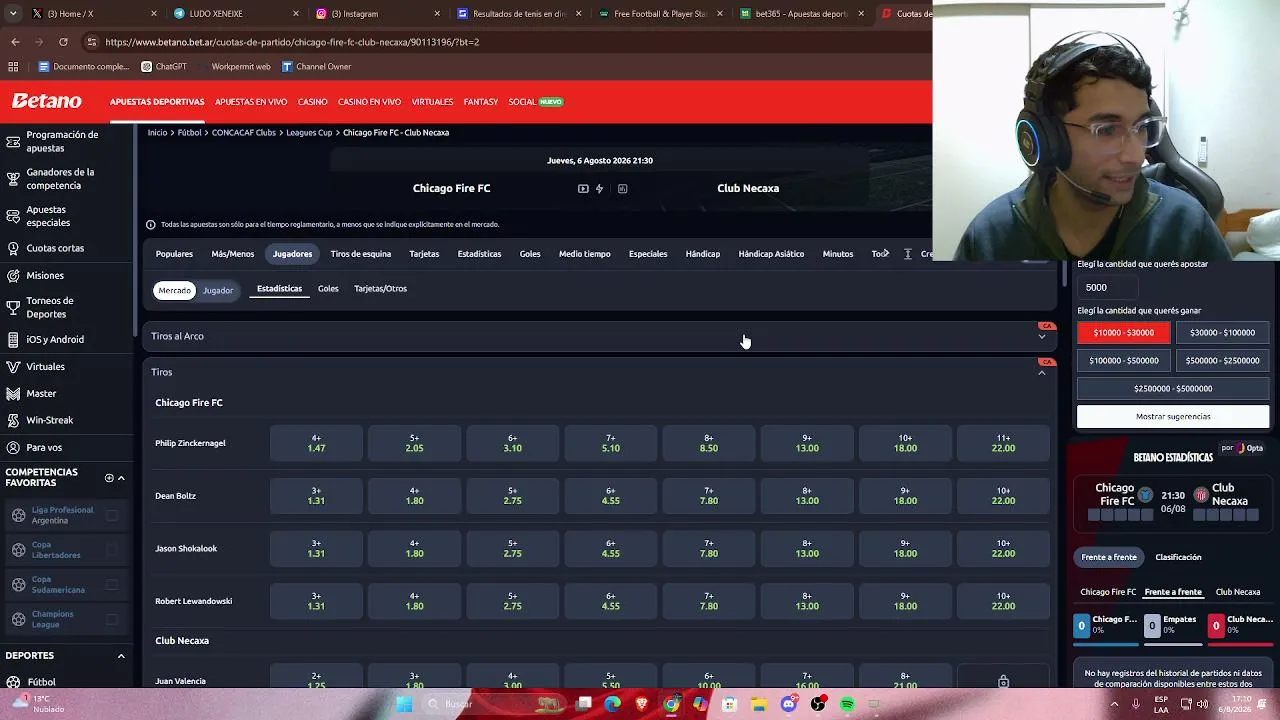1280x720 pixels.
Task: Click the lightning bolt icon in match header
Action: (599, 188)
